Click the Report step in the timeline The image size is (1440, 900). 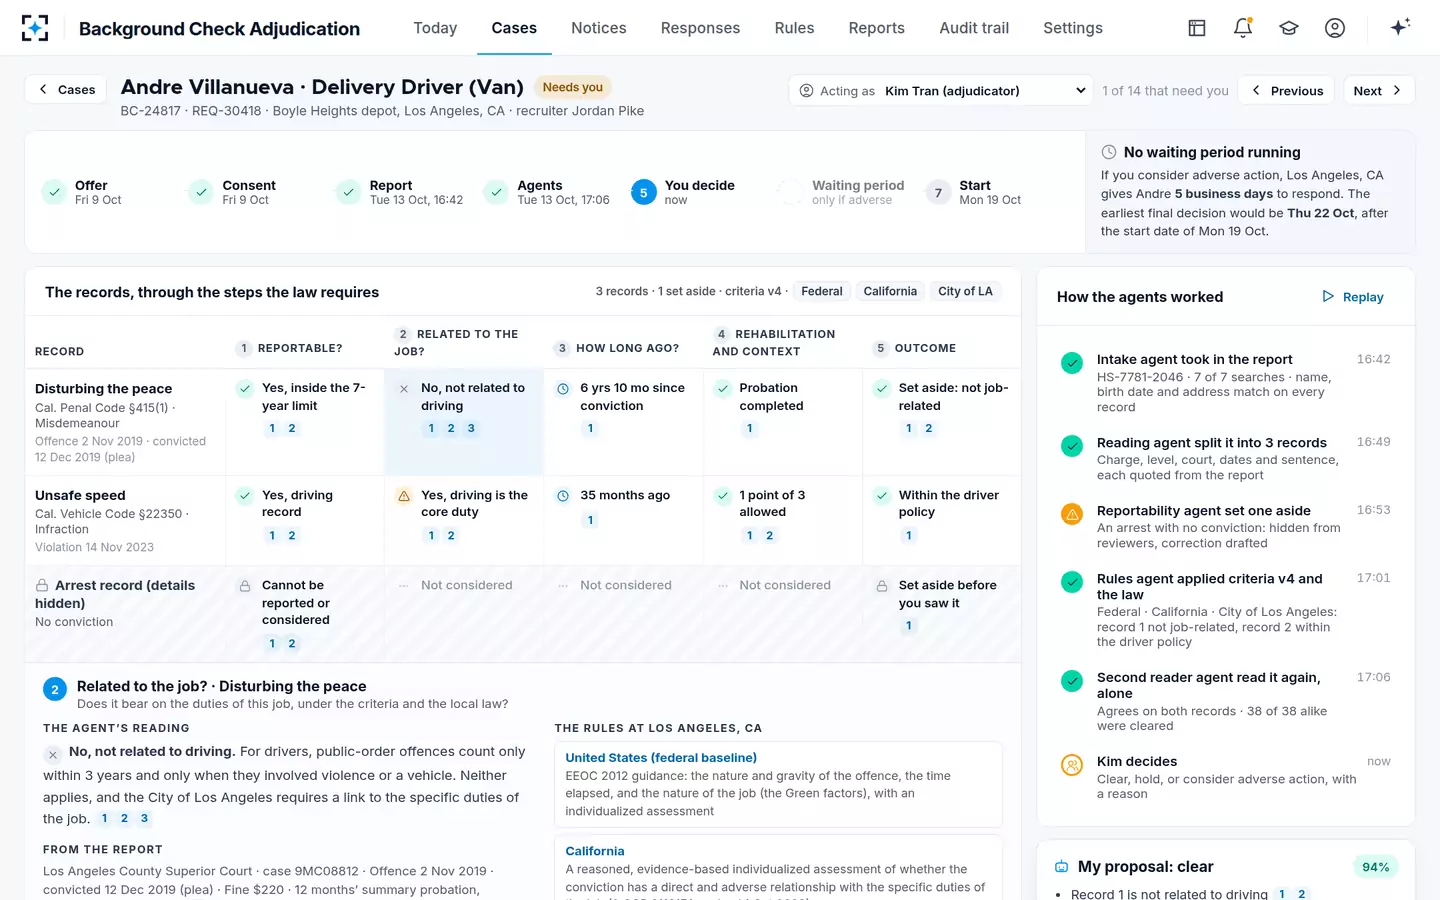click(401, 193)
